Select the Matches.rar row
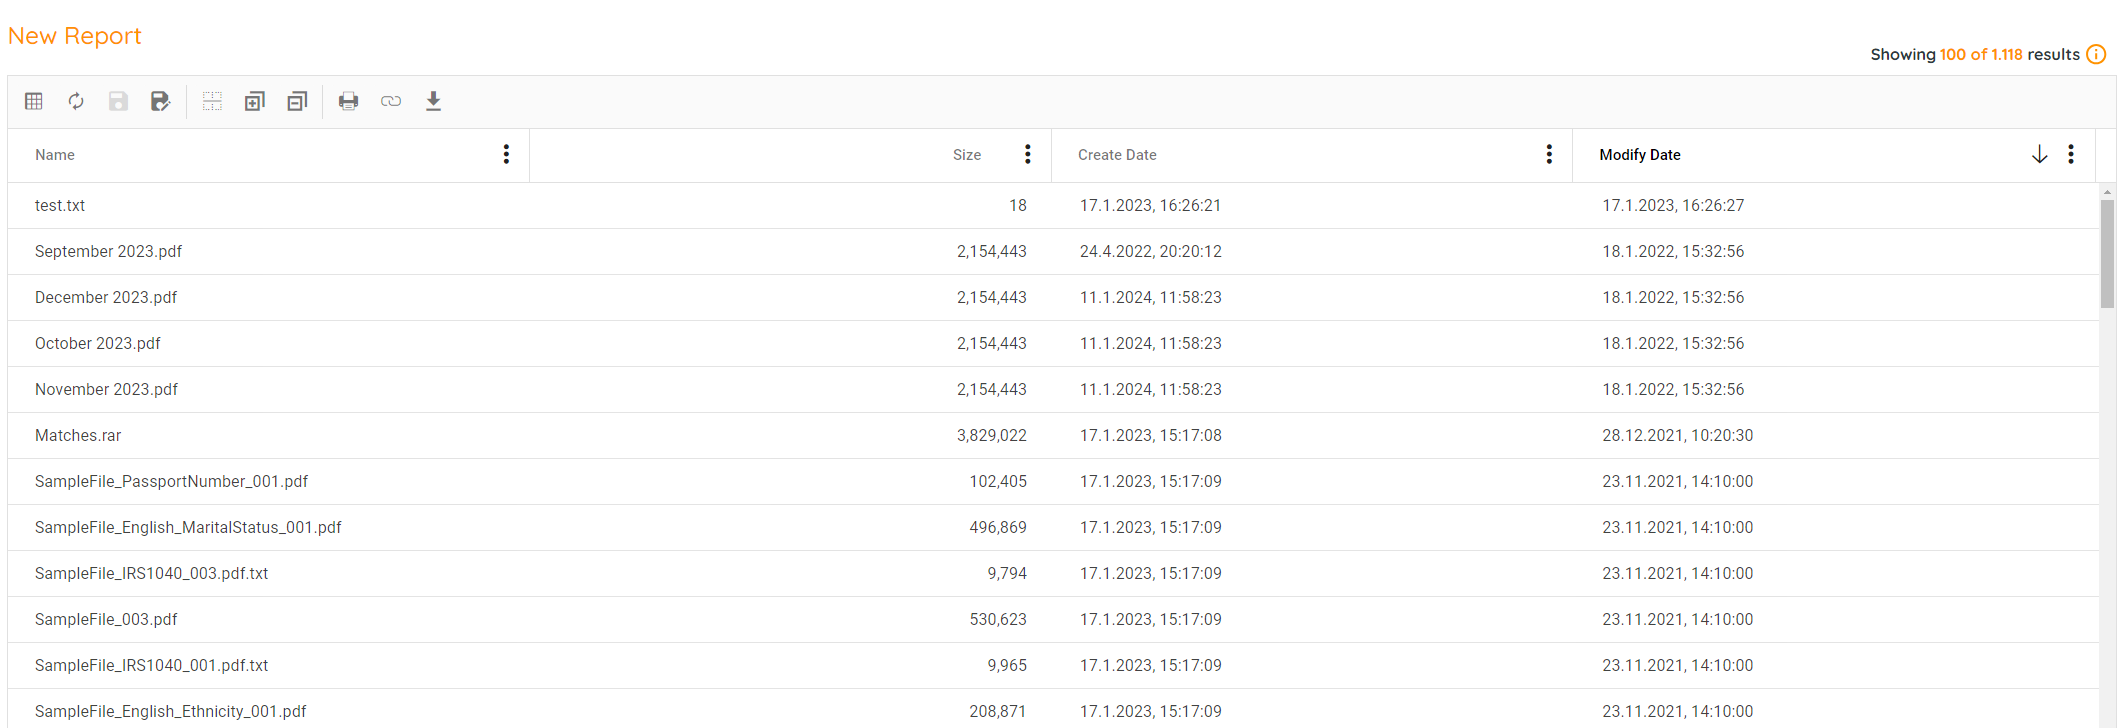Screen dimensions: 2122x728 tap(78, 436)
